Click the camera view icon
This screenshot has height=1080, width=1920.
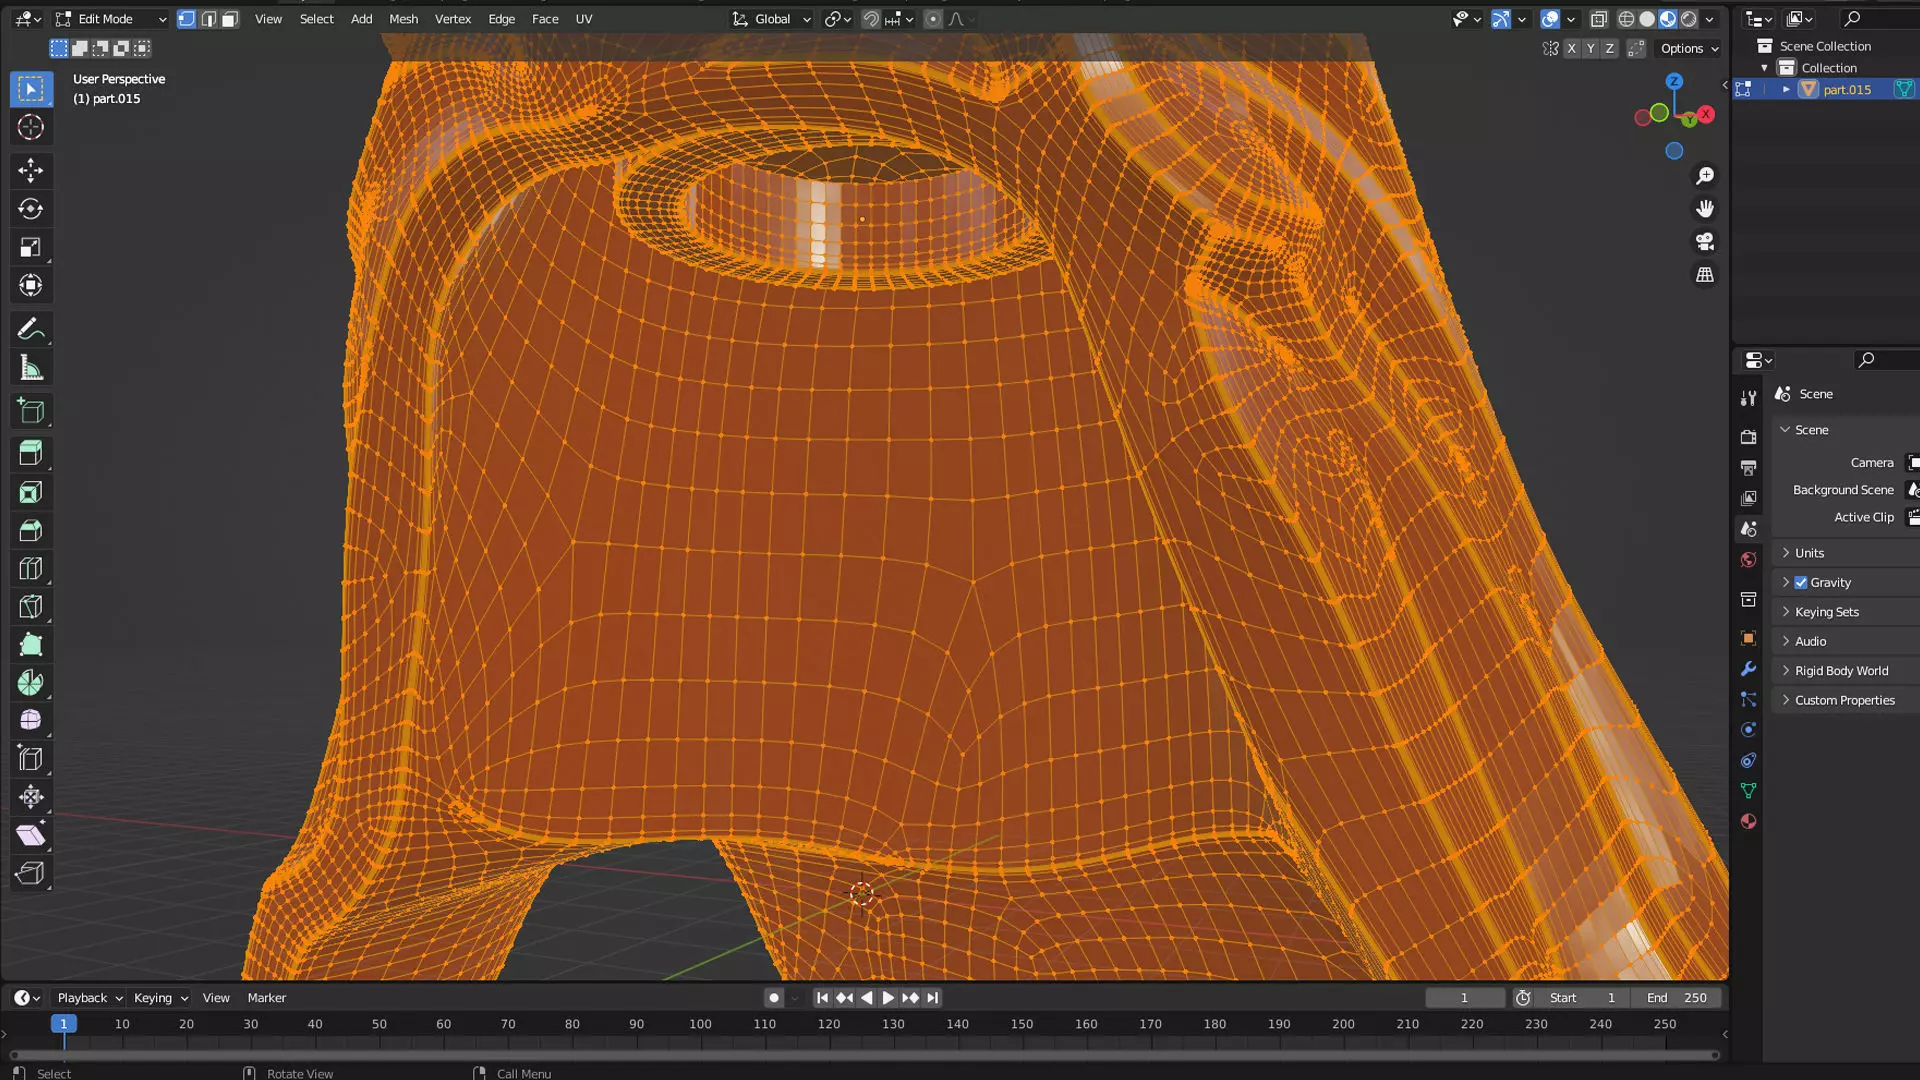(1705, 242)
